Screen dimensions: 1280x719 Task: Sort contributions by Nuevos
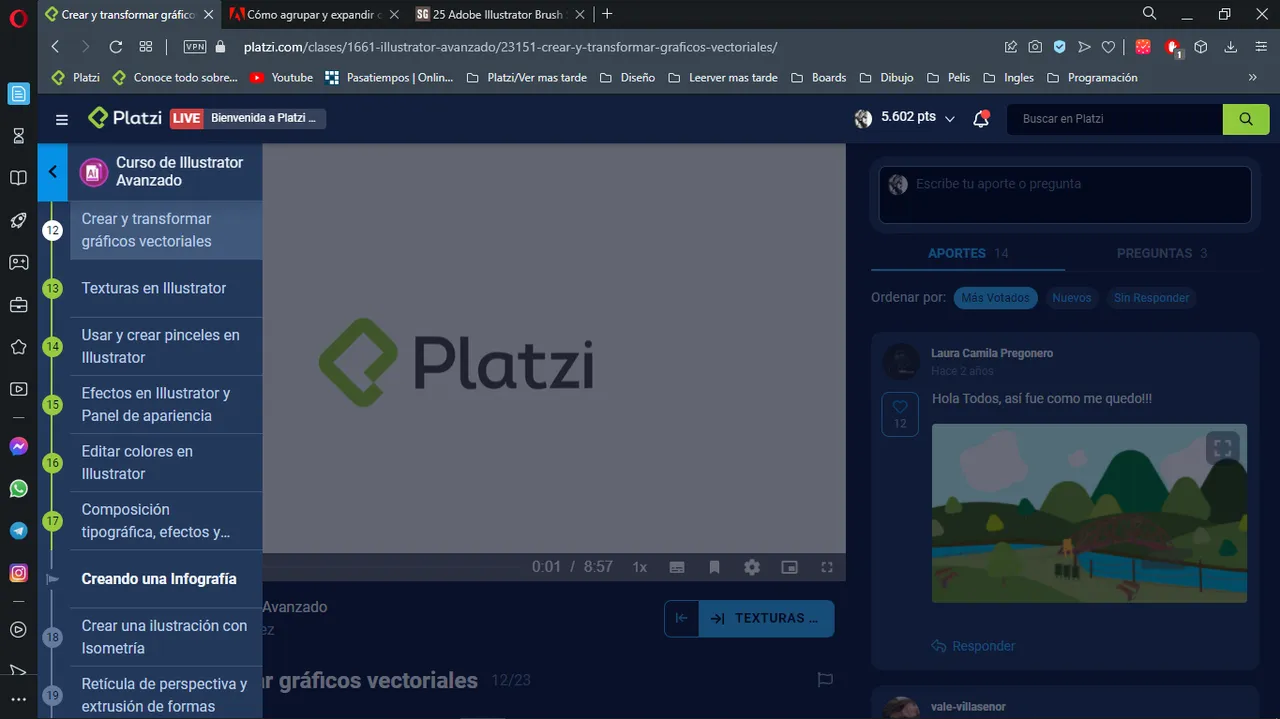(1072, 298)
